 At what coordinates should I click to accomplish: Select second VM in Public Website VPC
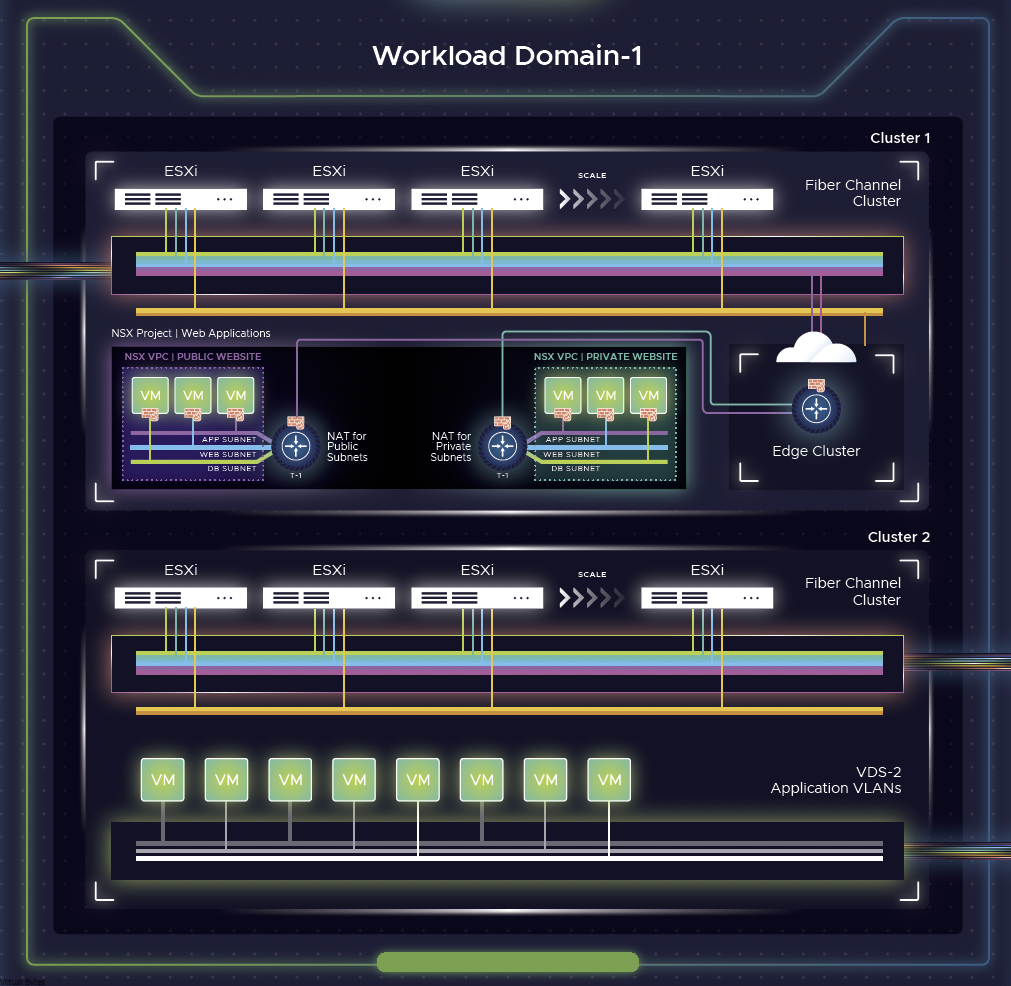pyautogui.click(x=193, y=395)
